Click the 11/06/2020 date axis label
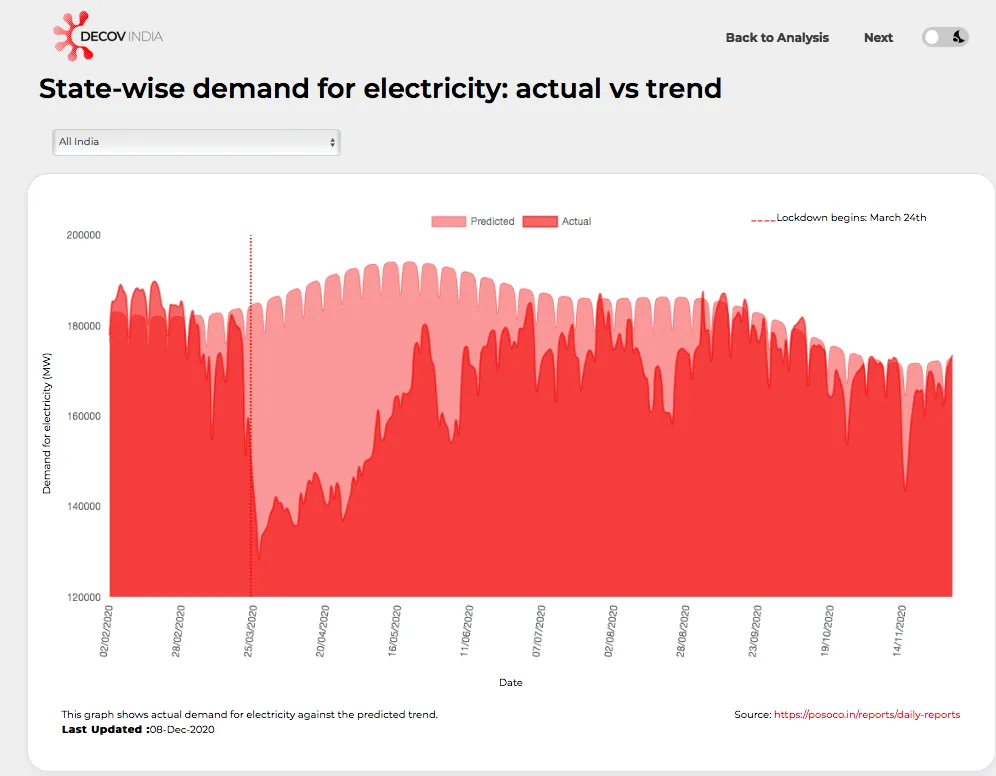Screen dimensions: 996x776 coord(468,631)
